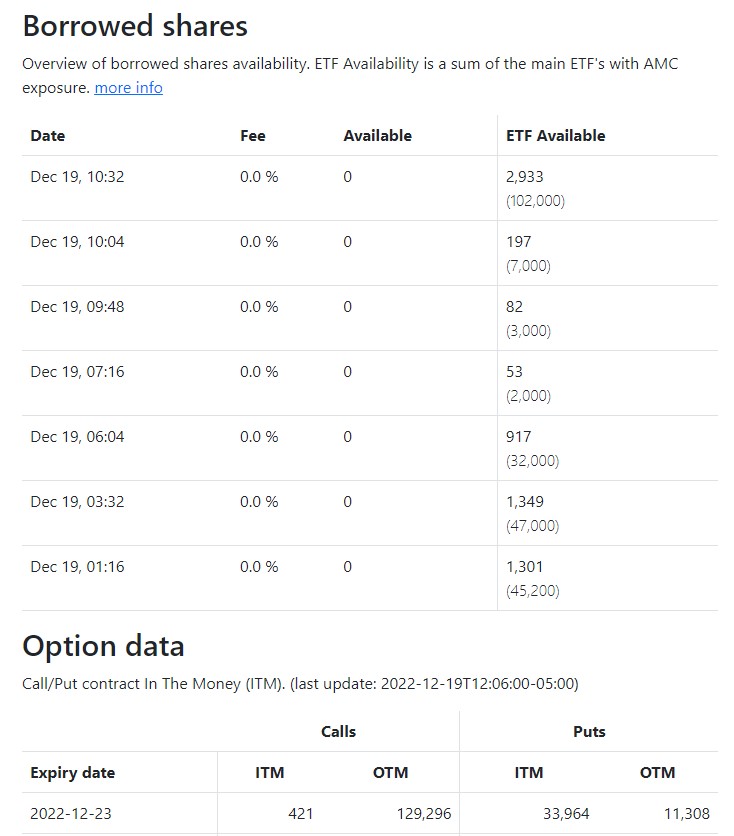Select the 'Dec 19, 10:32' date cell
This screenshot has width=734, height=836.
pyautogui.click(x=77, y=177)
